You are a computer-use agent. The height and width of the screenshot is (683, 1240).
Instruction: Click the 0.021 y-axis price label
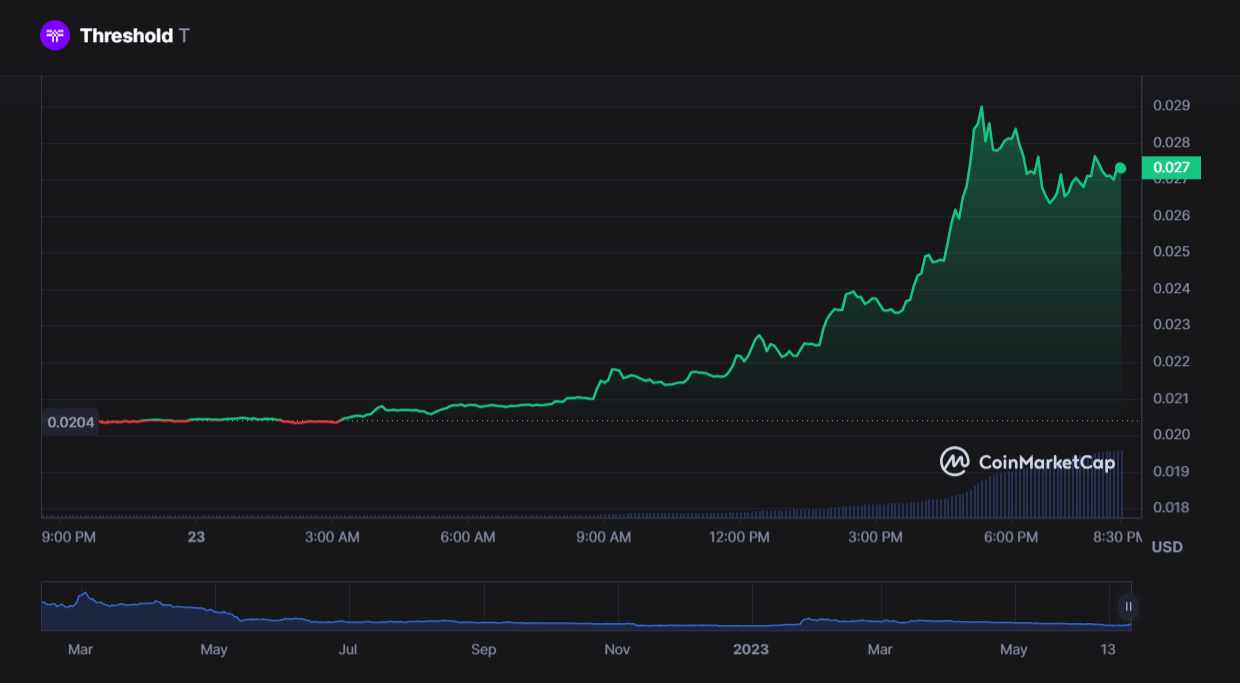coord(1171,398)
